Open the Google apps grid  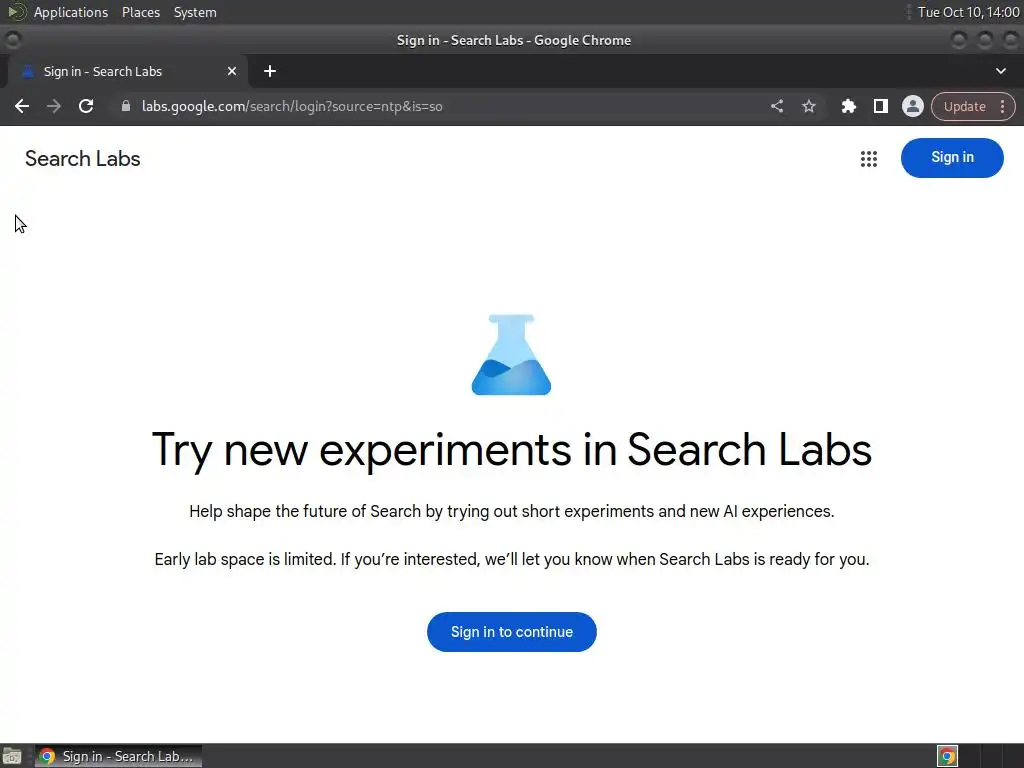869,159
